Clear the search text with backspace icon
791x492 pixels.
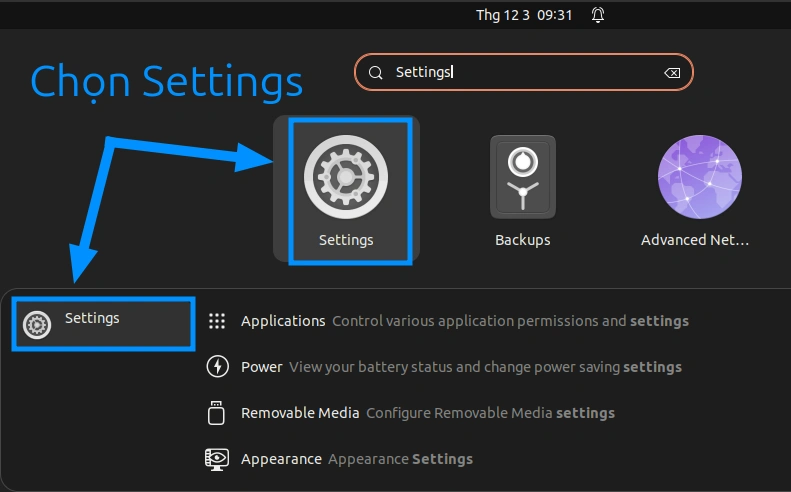pyautogui.click(x=672, y=73)
